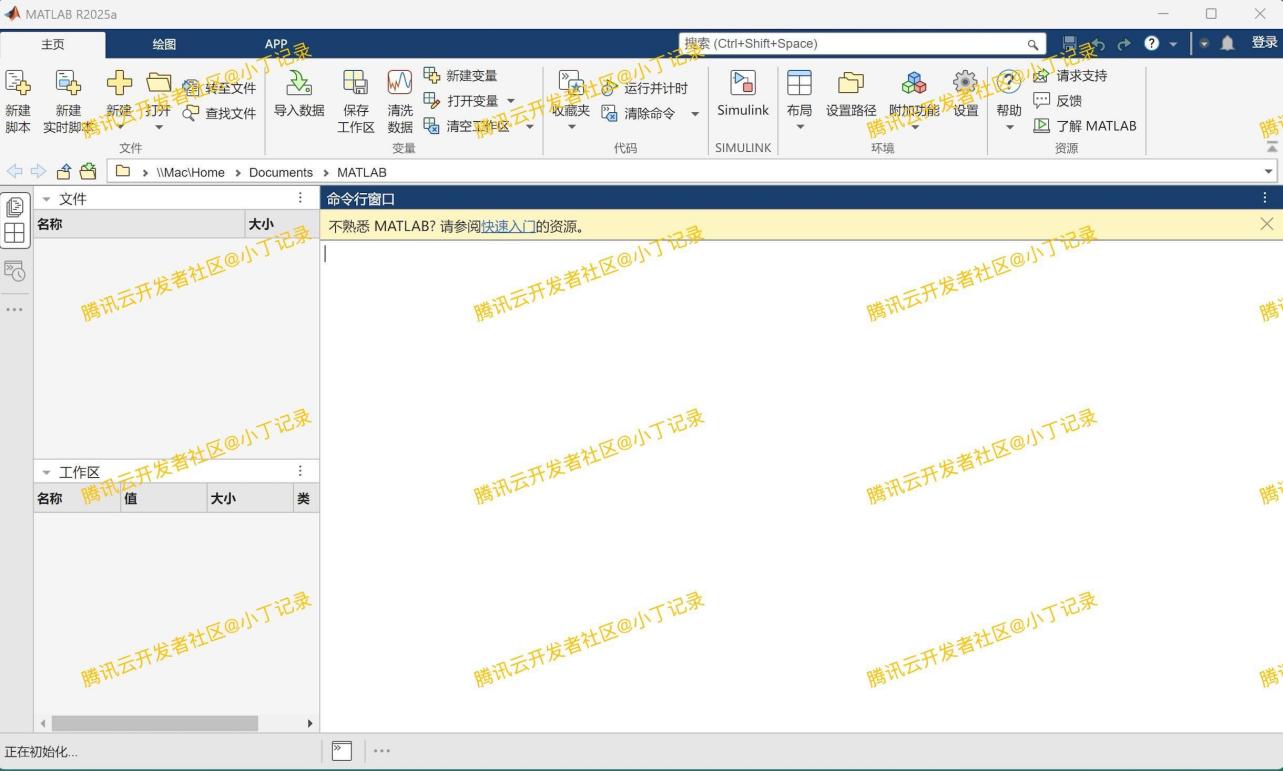Click the New Script (新建脚本) icon
The image size is (1283, 771).
pos(18,83)
